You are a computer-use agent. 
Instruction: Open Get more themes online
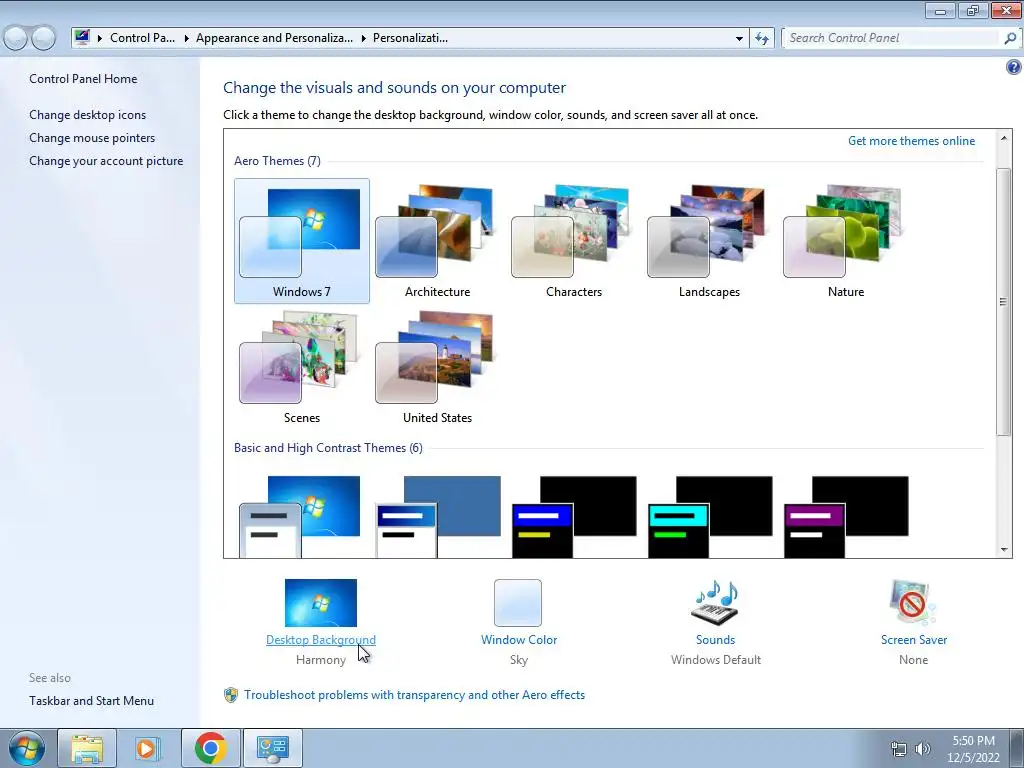click(x=911, y=141)
